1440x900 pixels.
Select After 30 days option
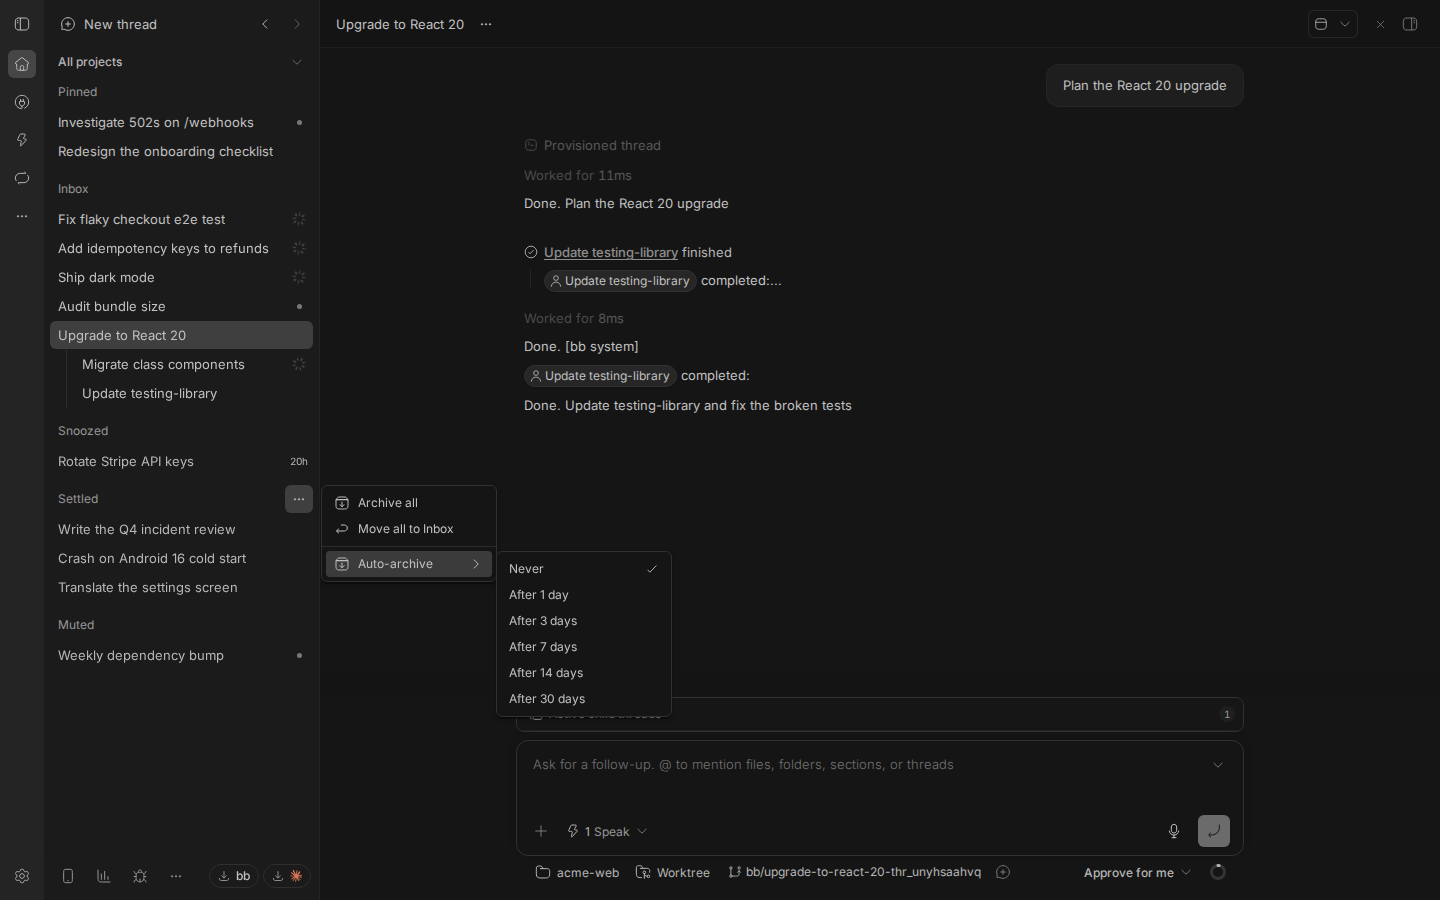pos(584,699)
